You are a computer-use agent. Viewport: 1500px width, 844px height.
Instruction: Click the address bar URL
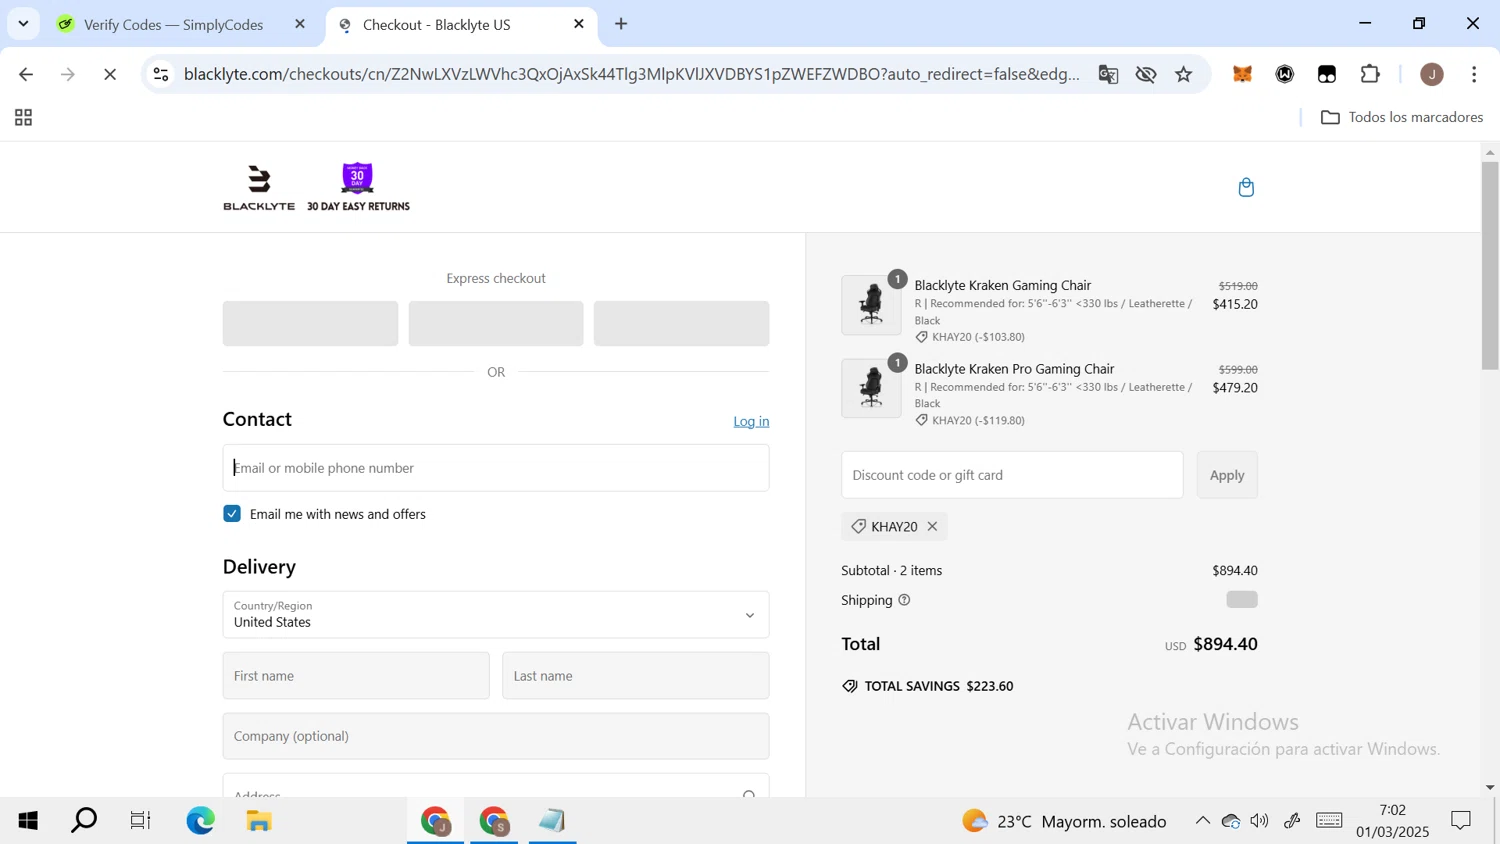coord(631,74)
